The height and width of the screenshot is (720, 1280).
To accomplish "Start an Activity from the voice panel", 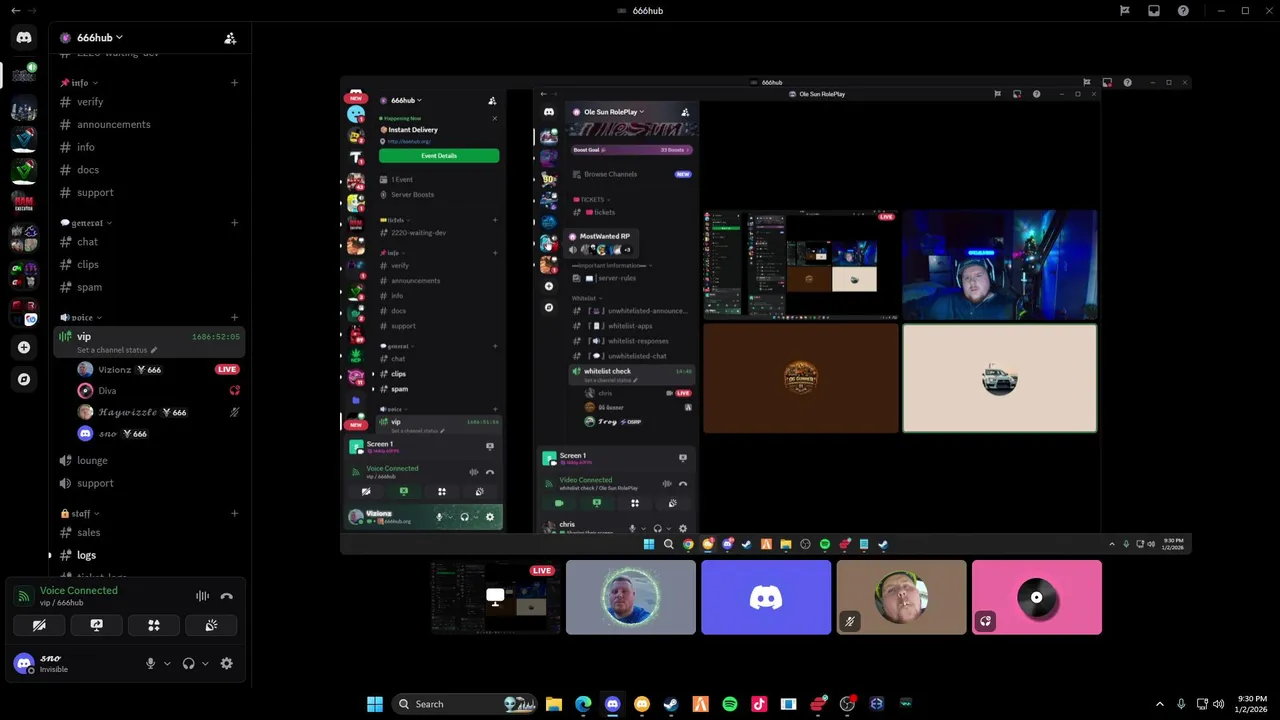I will pyautogui.click(x=154, y=625).
